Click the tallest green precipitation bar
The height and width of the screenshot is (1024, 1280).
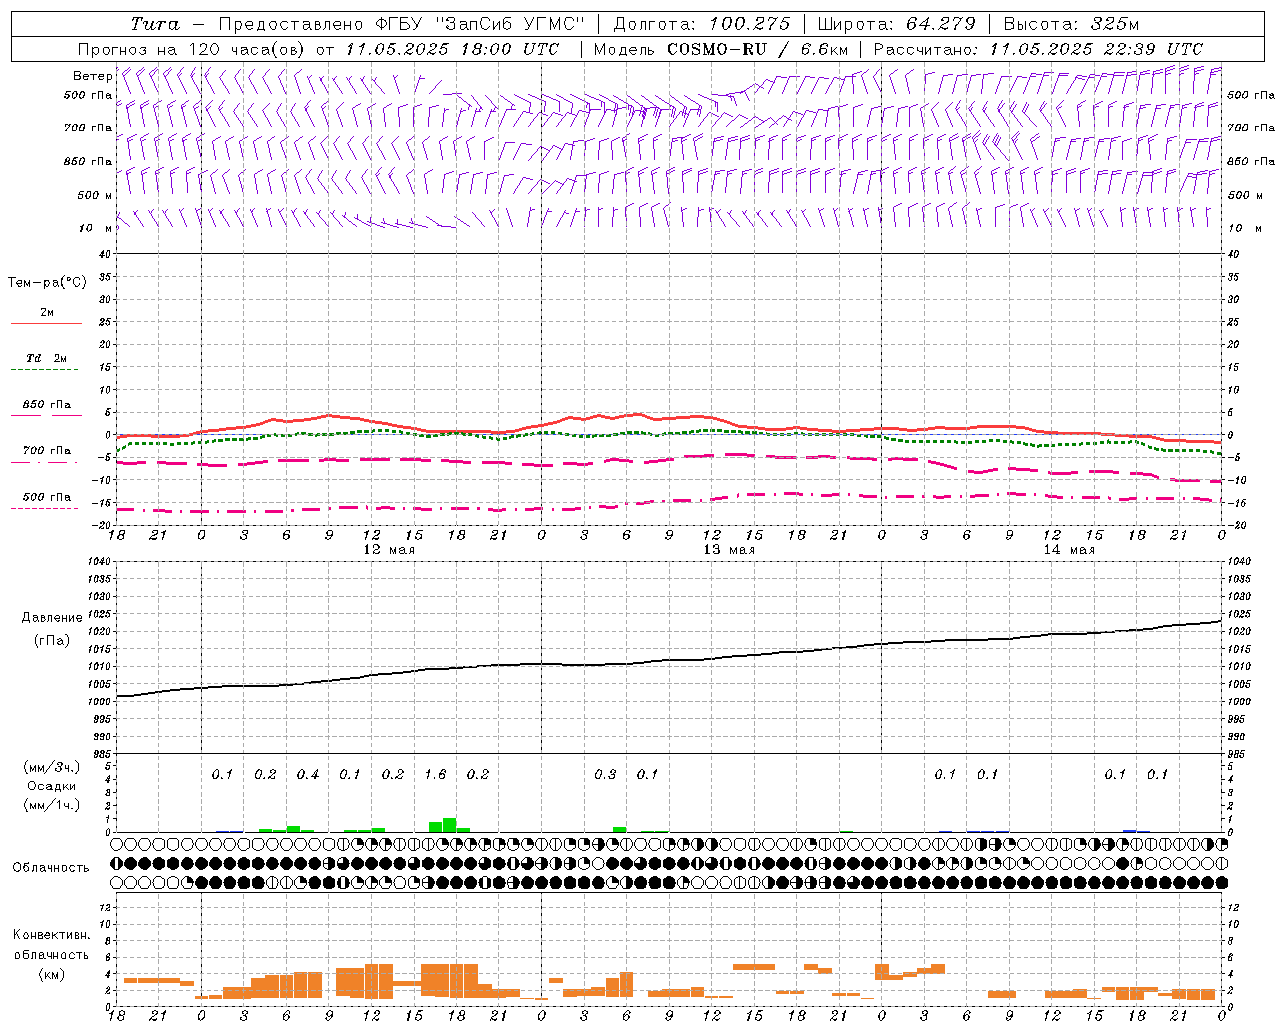[449, 825]
